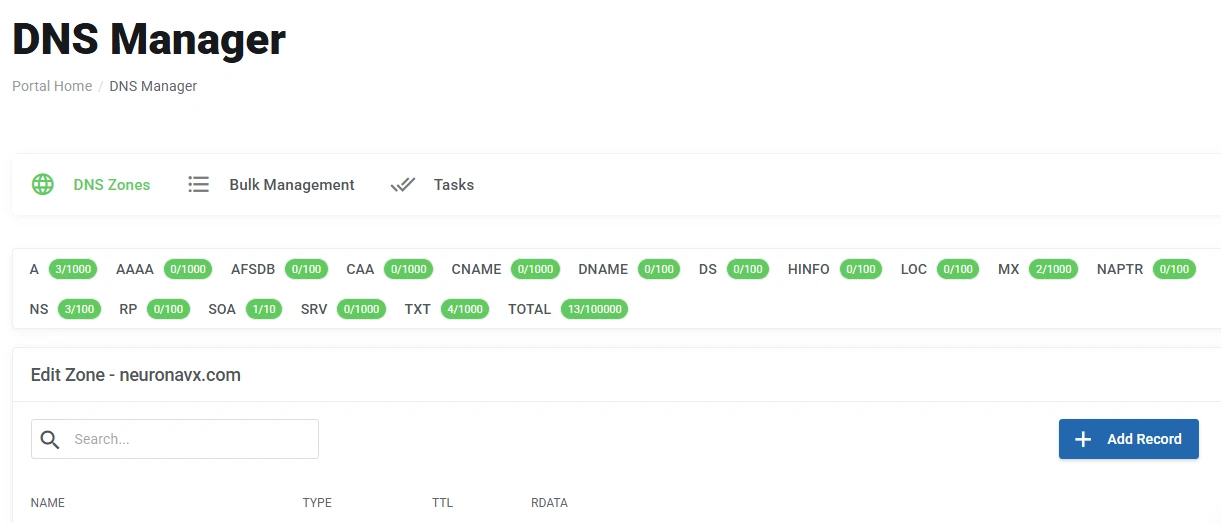This screenshot has width=1221, height=523.
Task: Click the CAA record type label
Action: 360,269
